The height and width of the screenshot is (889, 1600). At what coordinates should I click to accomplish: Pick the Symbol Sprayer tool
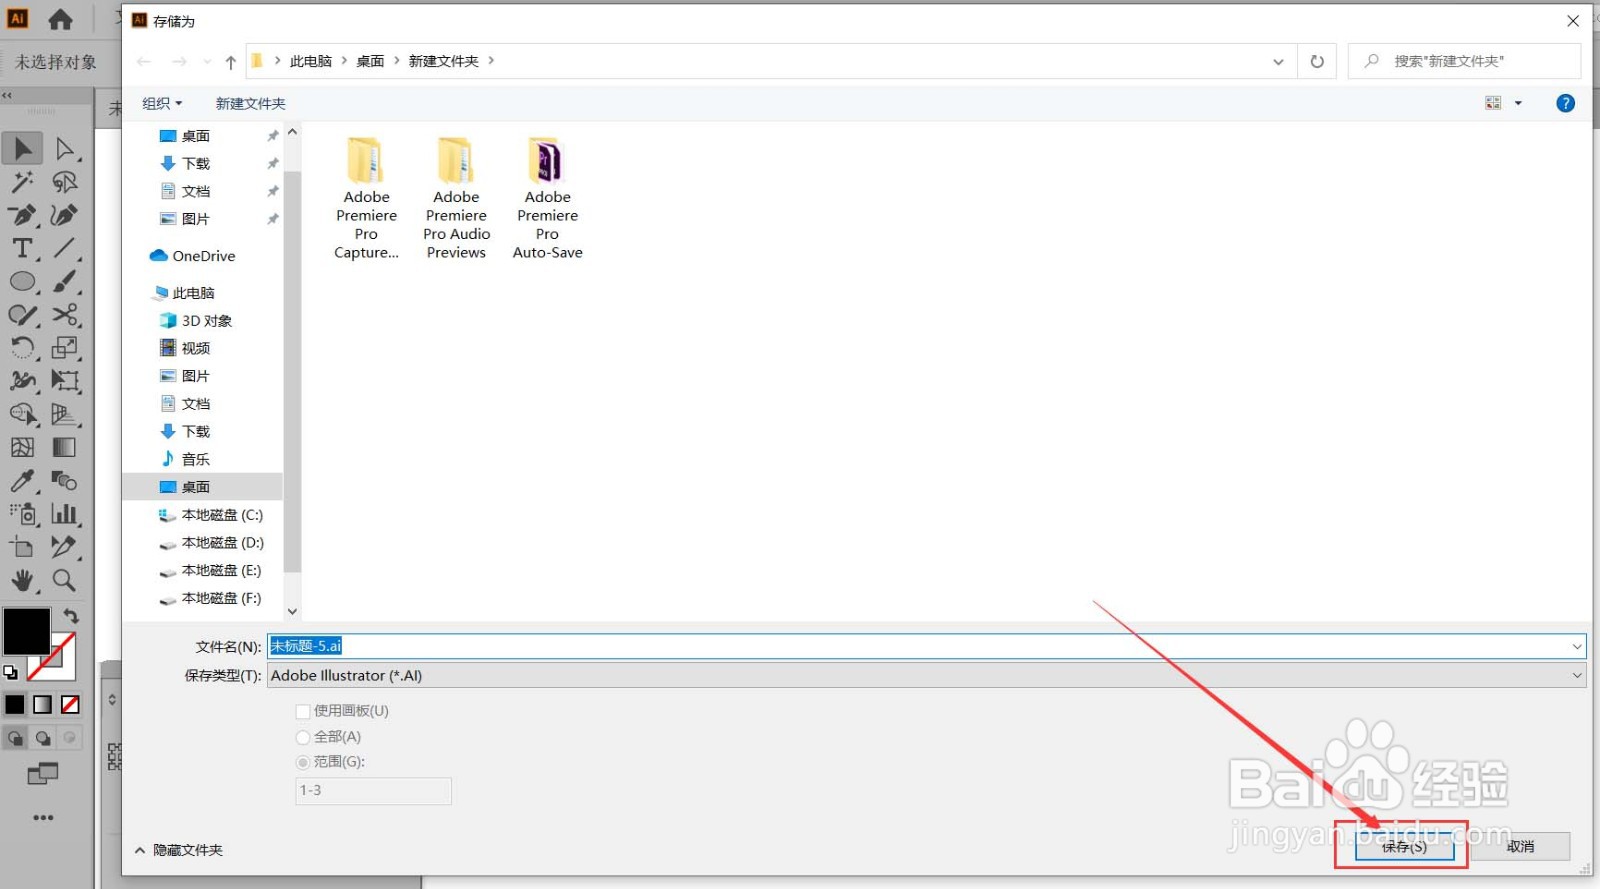[x=22, y=514]
